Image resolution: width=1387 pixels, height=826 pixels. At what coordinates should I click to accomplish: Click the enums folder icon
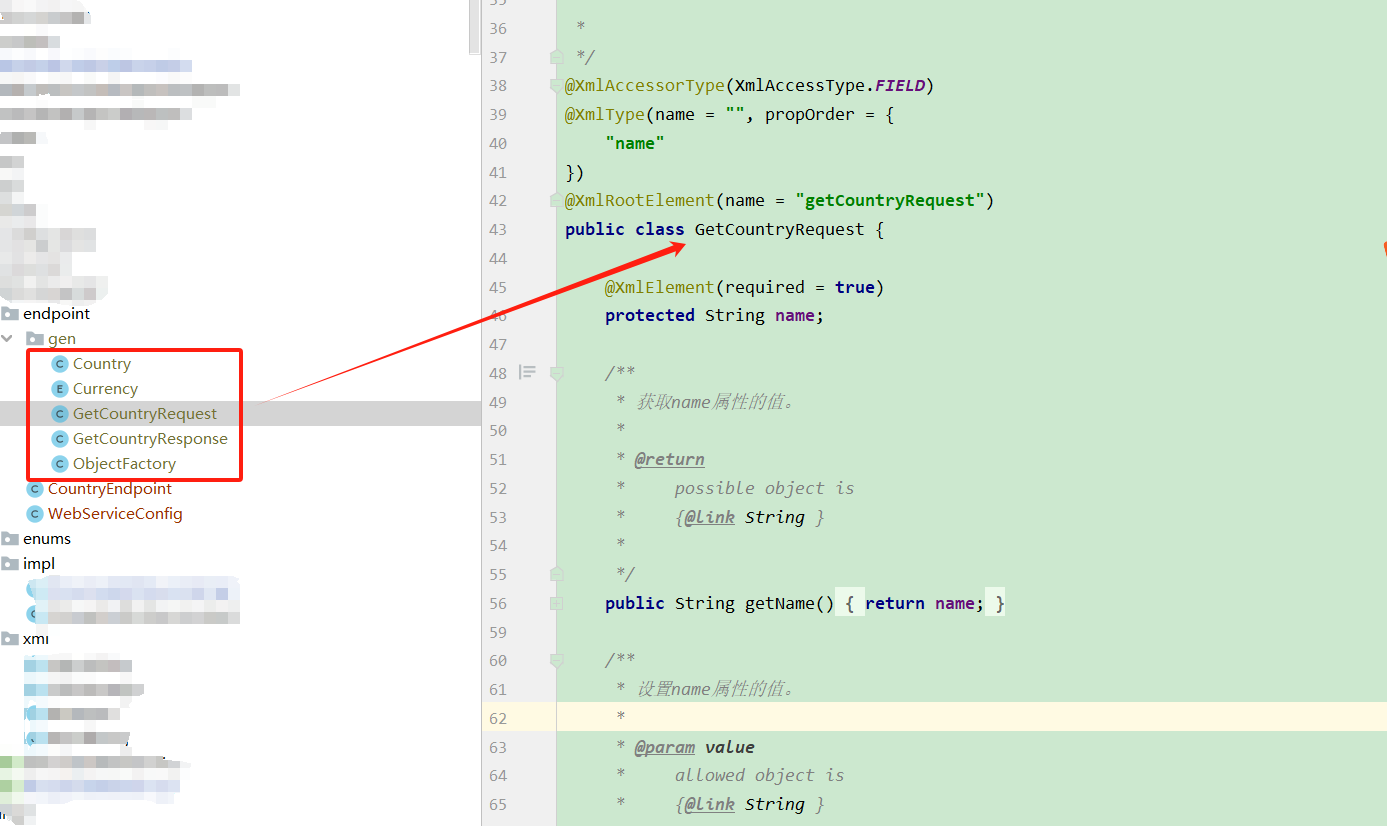click(x=10, y=539)
